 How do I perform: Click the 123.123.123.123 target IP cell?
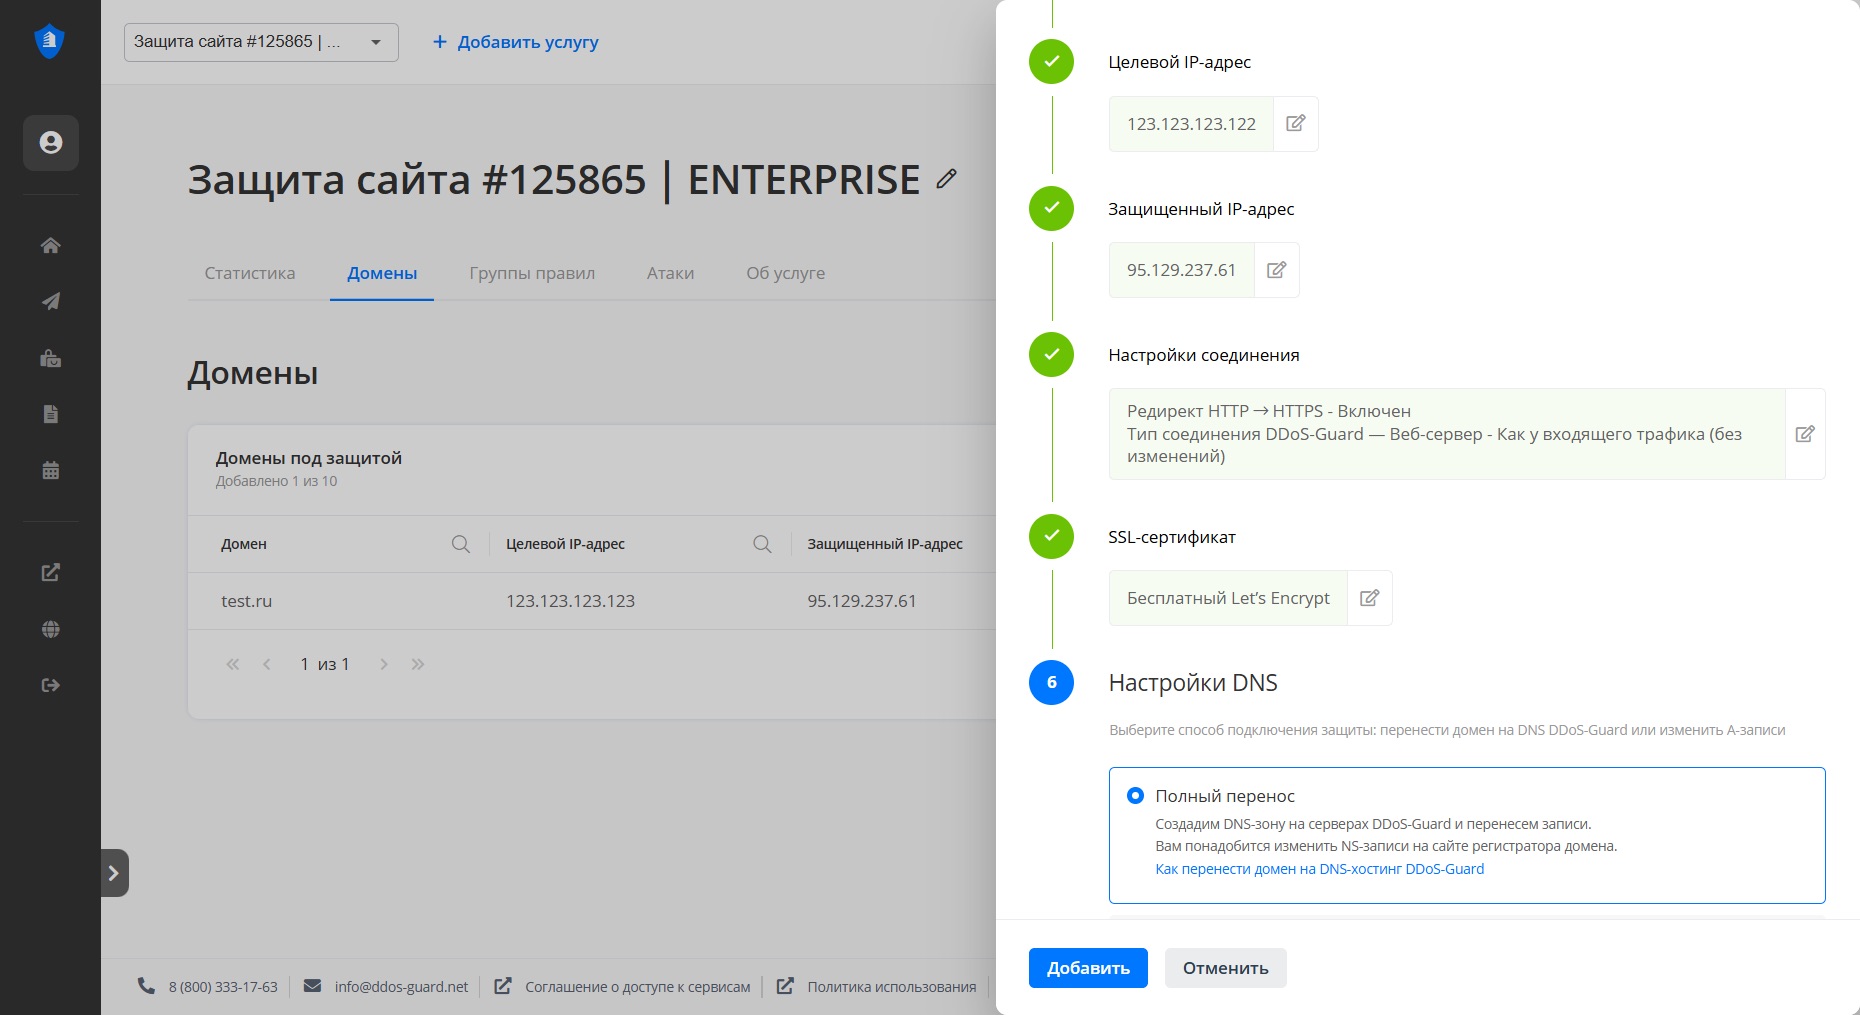tap(570, 601)
